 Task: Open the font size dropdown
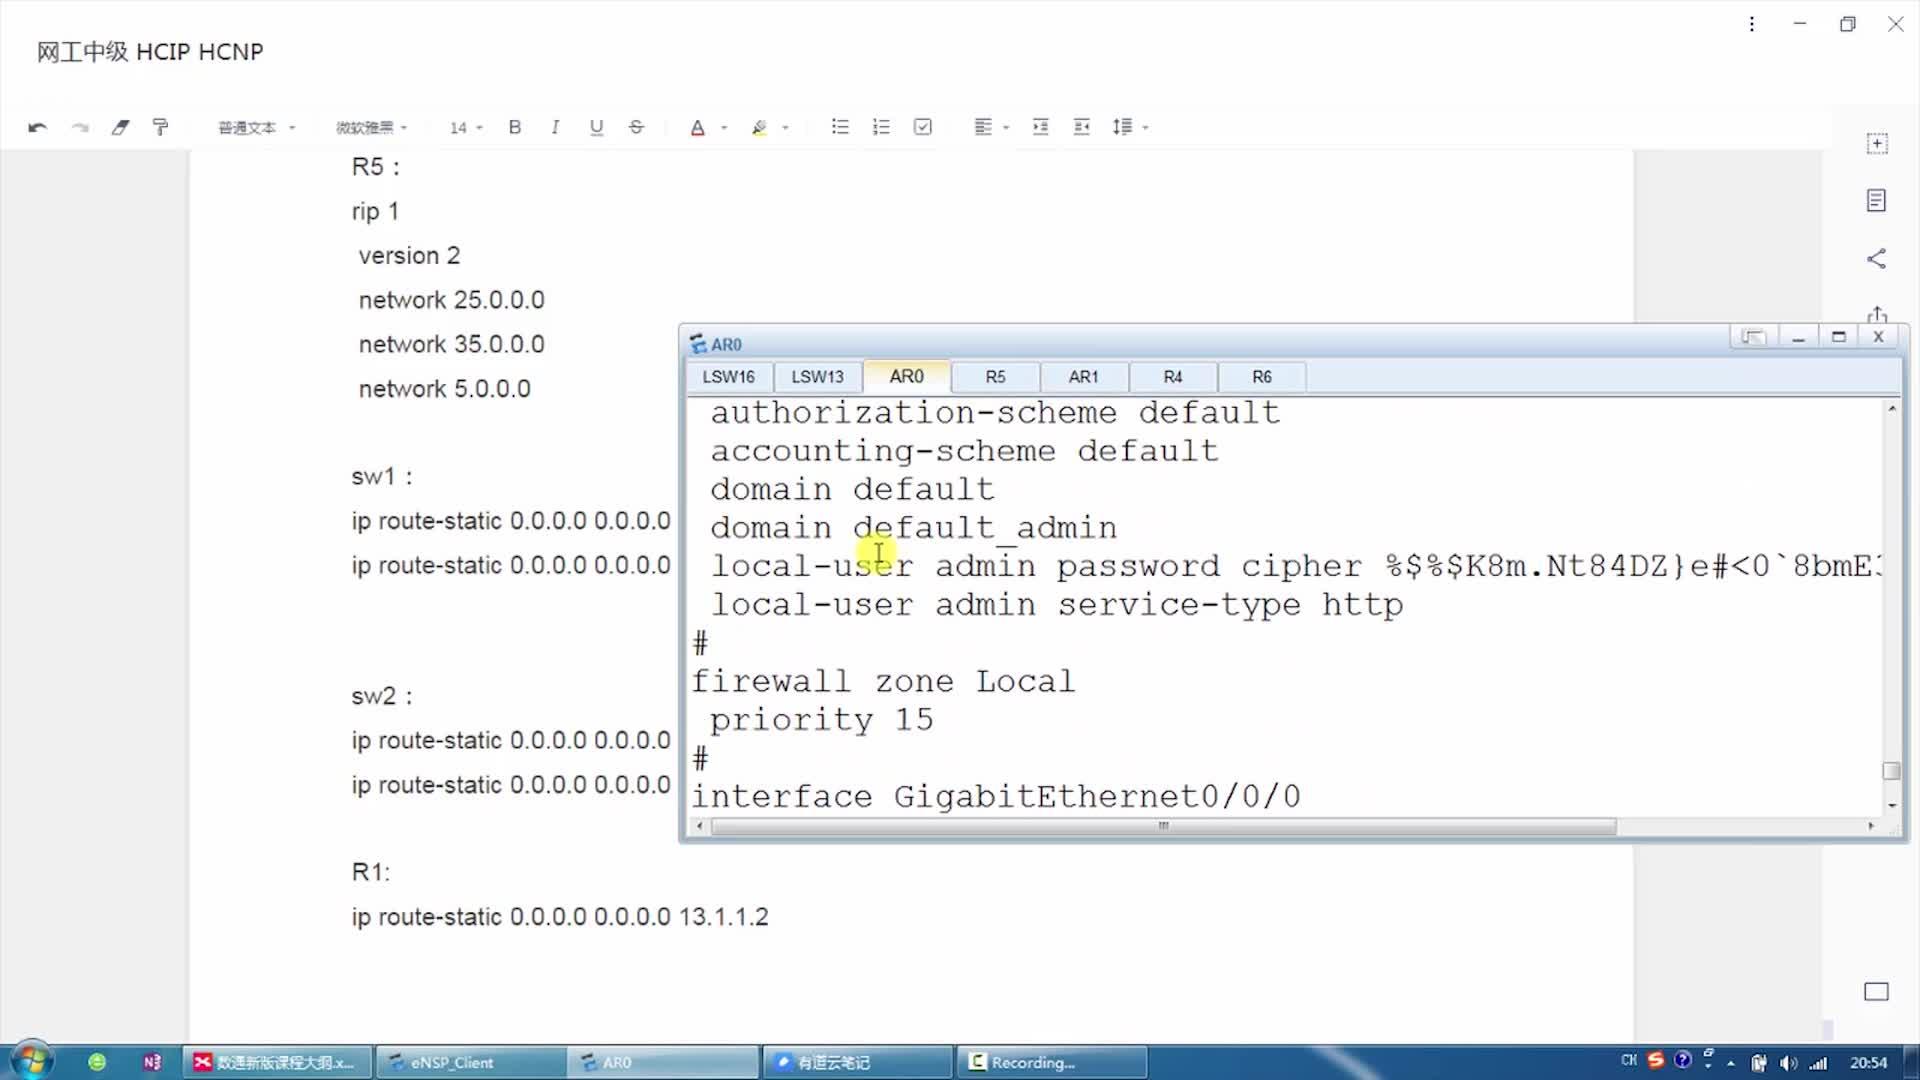(x=480, y=127)
